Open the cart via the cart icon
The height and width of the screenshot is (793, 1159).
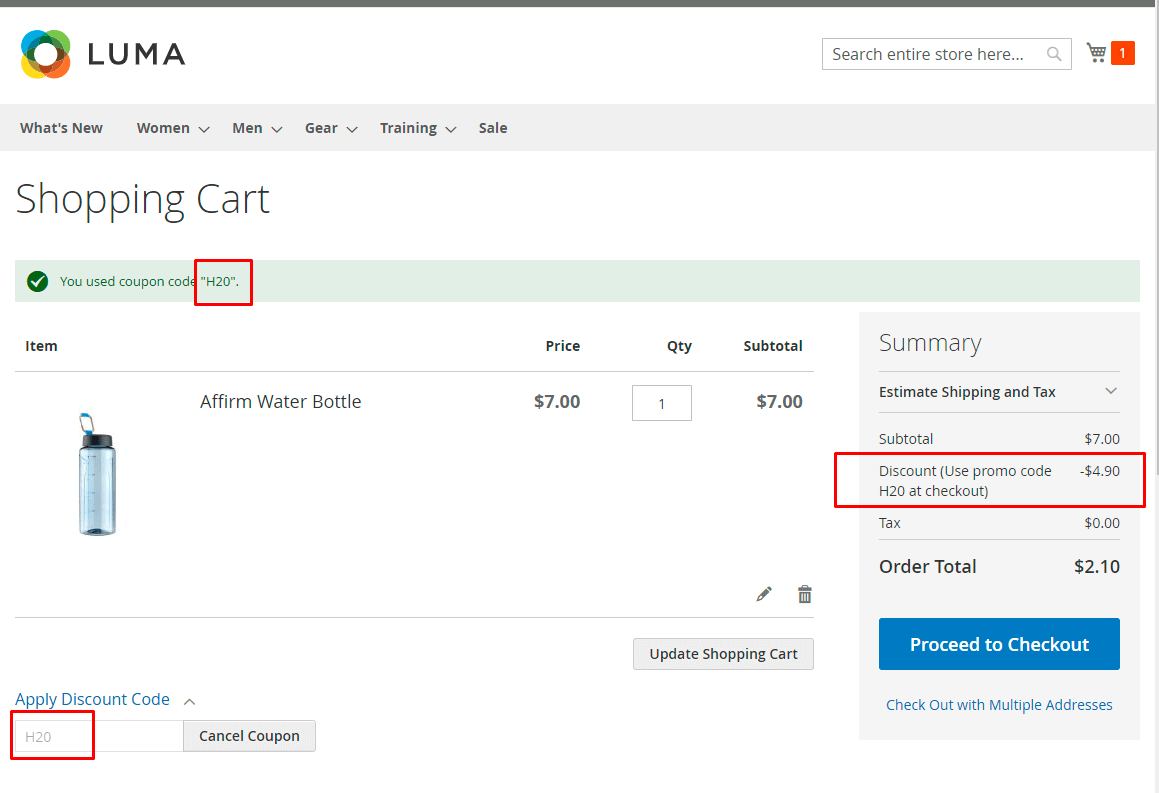coord(1096,52)
